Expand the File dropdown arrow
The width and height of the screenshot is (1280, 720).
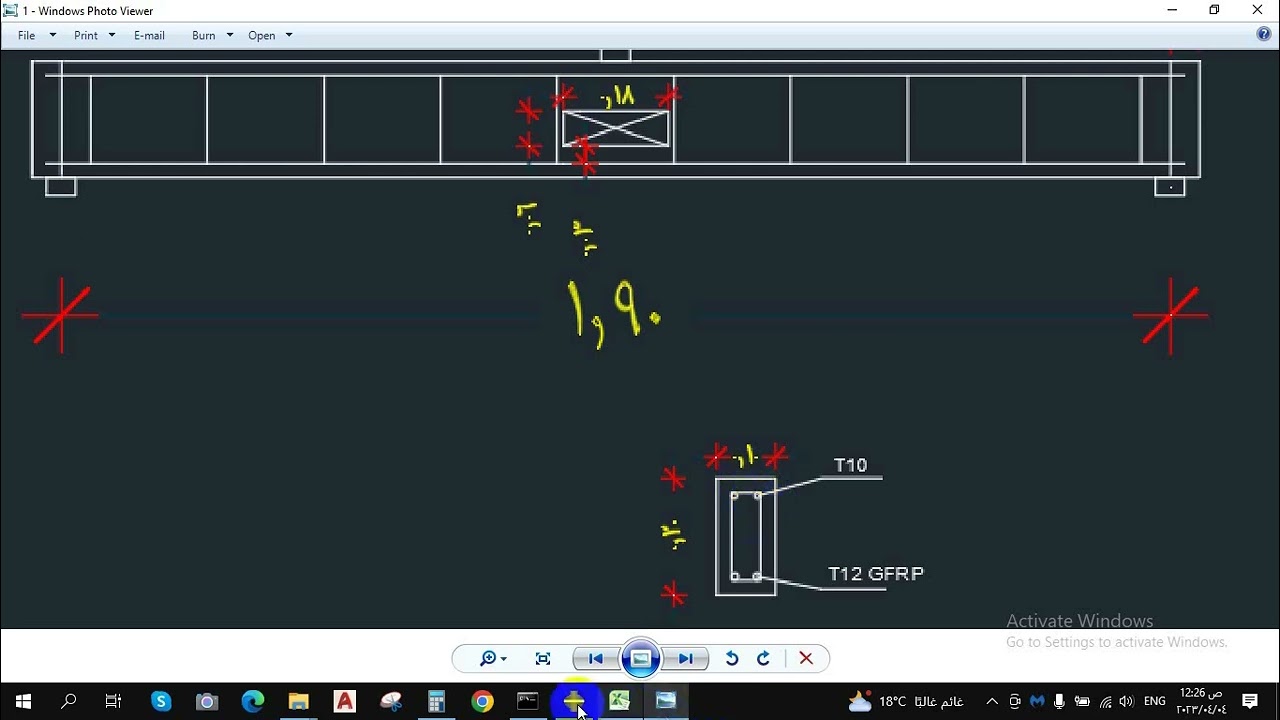pyautogui.click(x=53, y=35)
